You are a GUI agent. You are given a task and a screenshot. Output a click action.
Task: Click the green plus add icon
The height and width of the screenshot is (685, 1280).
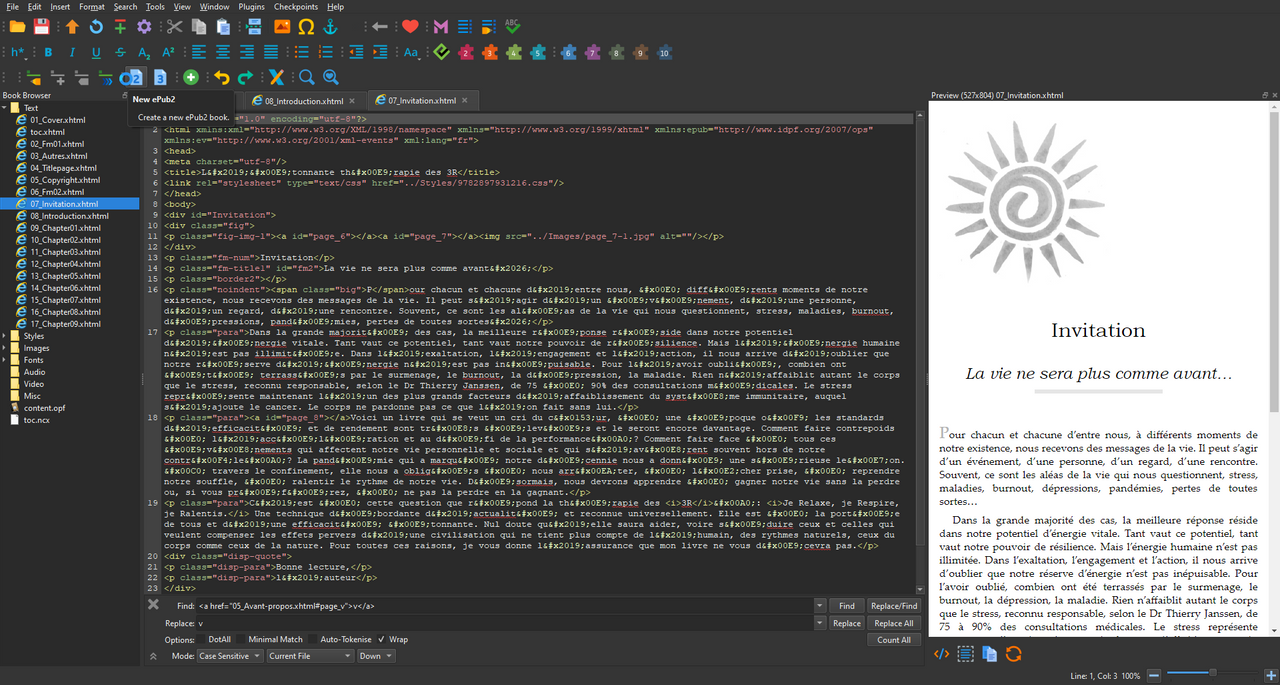pyautogui.click(x=191, y=77)
